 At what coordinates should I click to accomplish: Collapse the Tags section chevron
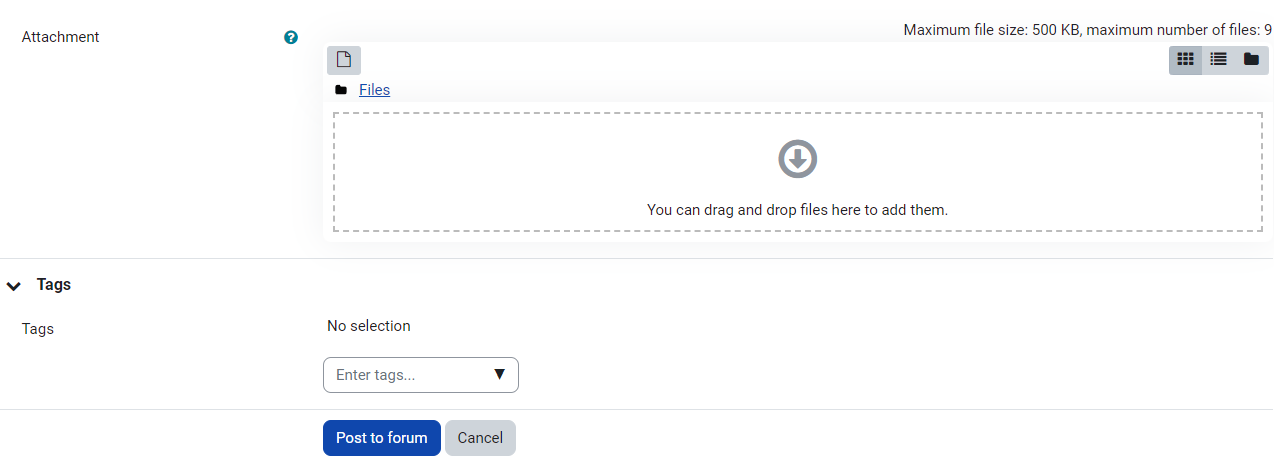(14, 285)
